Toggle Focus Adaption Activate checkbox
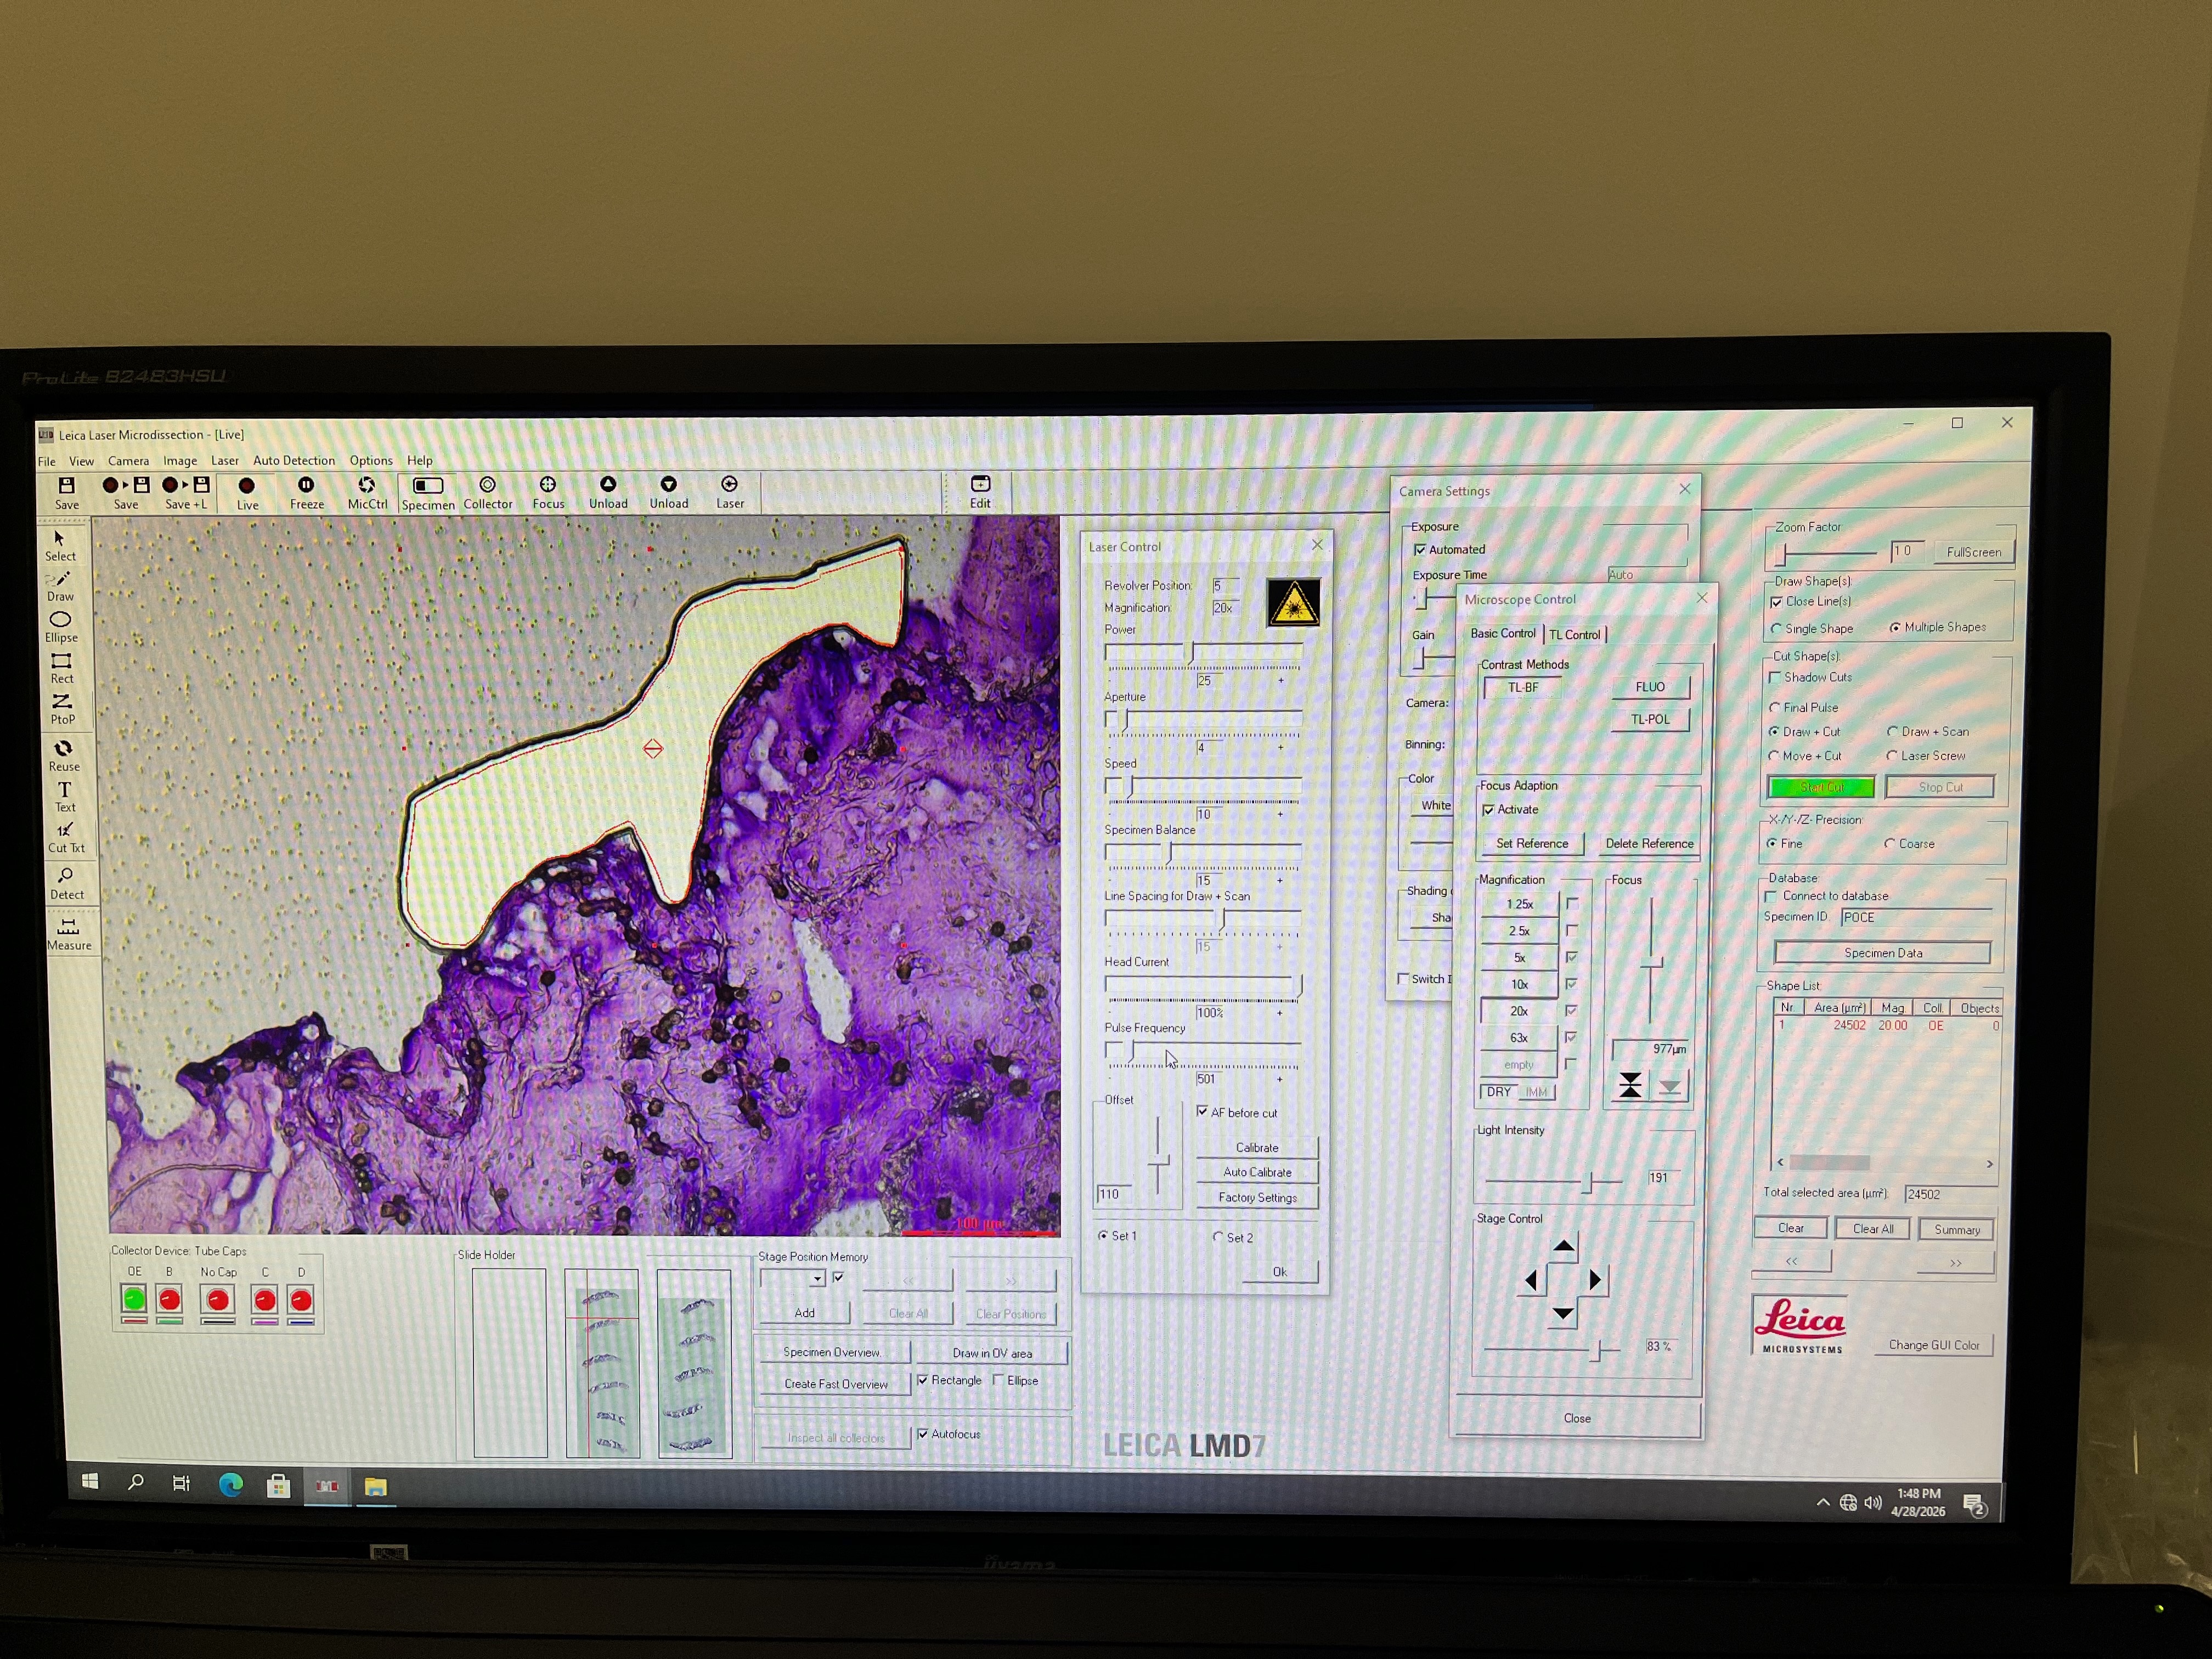Image resolution: width=2212 pixels, height=1659 pixels. point(1488,810)
